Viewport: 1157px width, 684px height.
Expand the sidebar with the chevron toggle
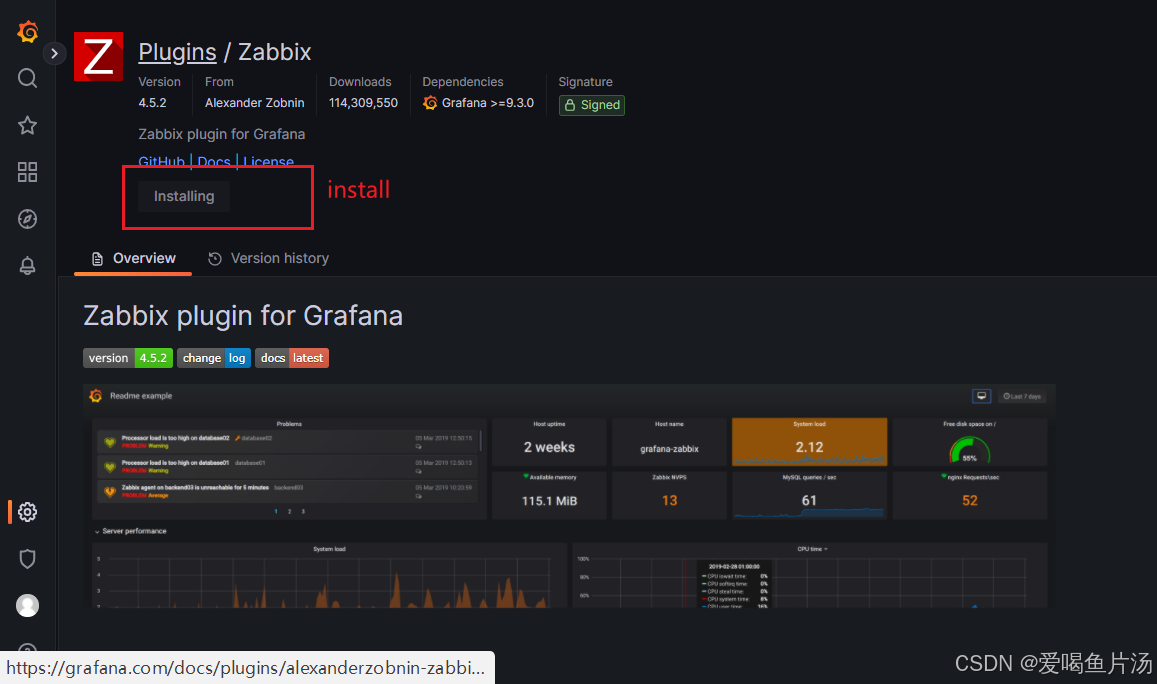pyautogui.click(x=54, y=53)
